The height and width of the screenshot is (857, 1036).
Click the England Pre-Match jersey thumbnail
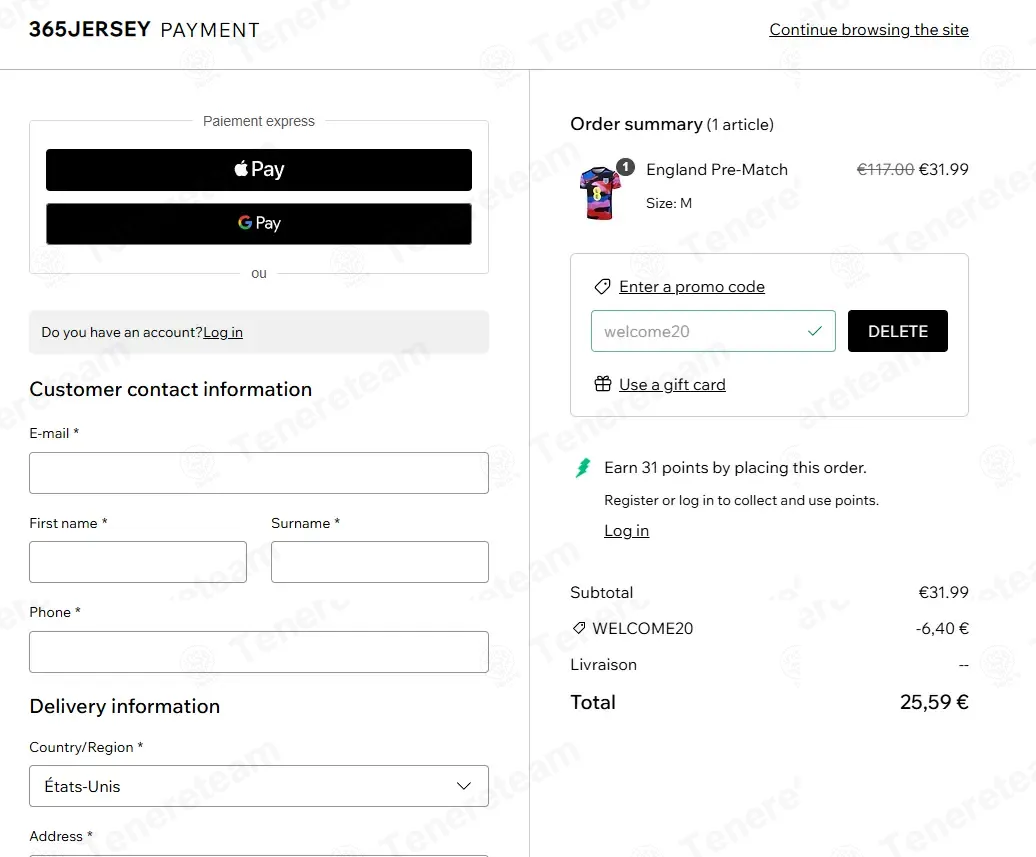(x=600, y=193)
